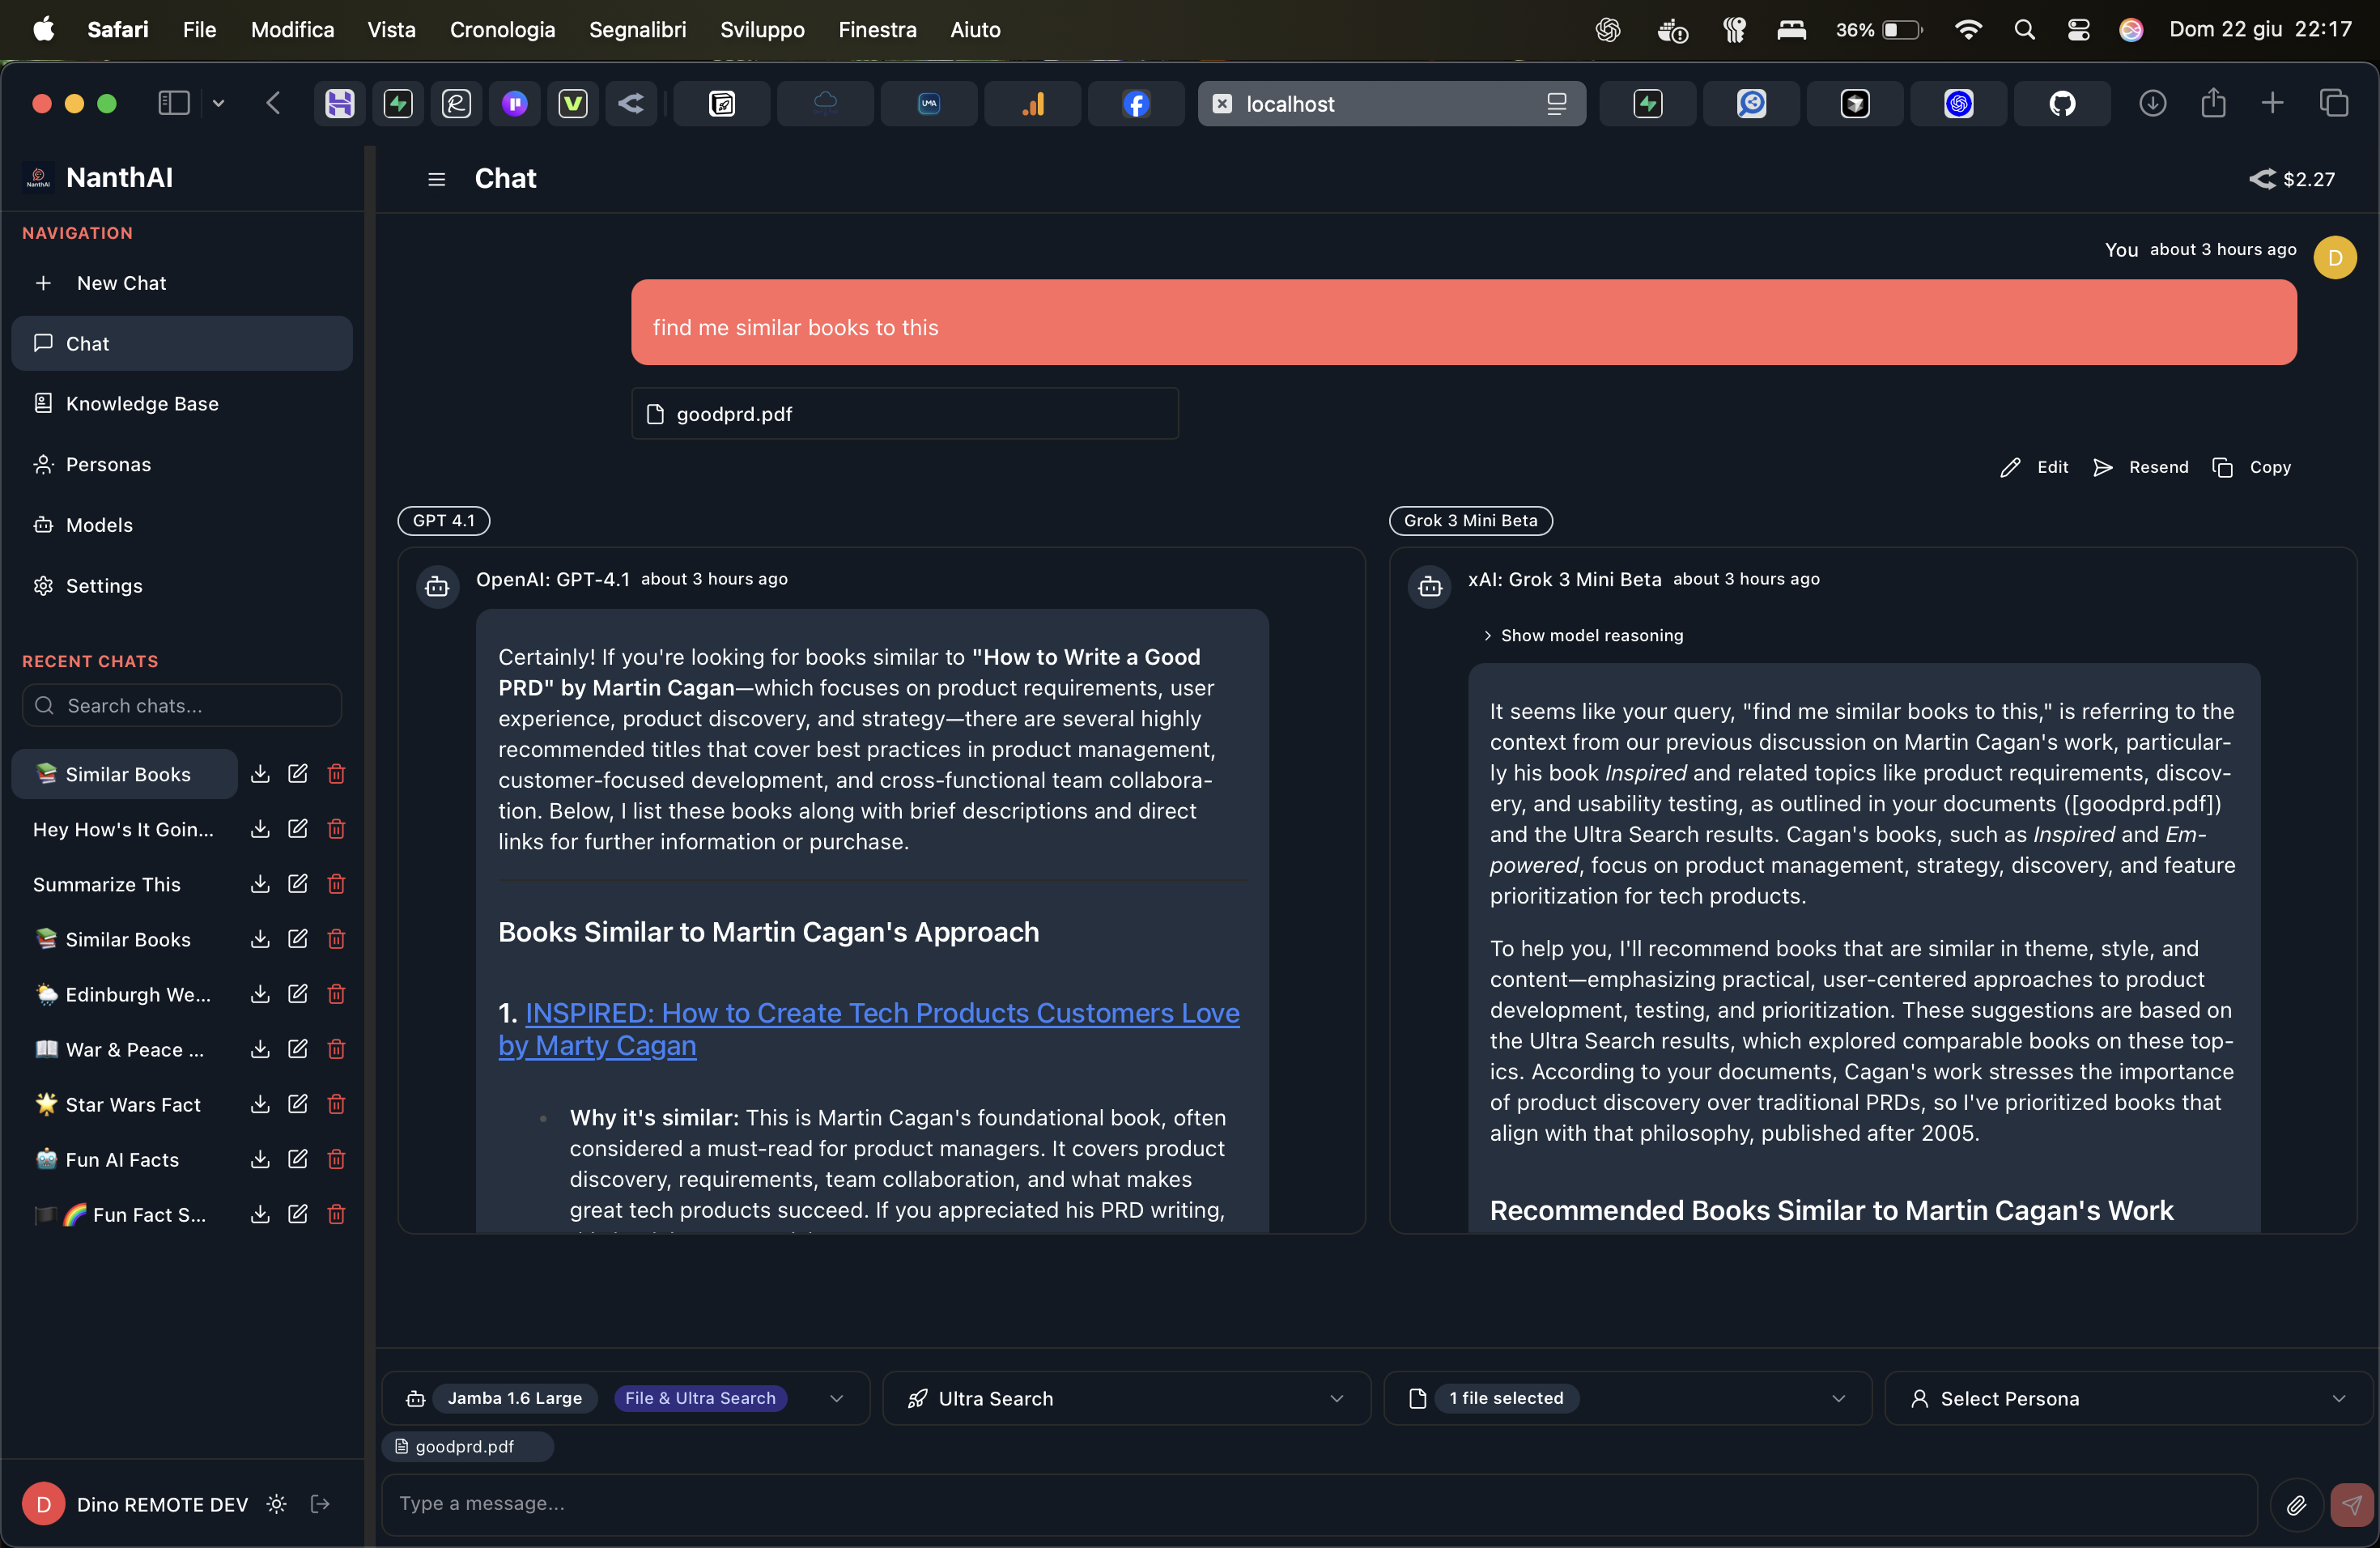Toggle light/dark theme sun icon

(x=277, y=1504)
